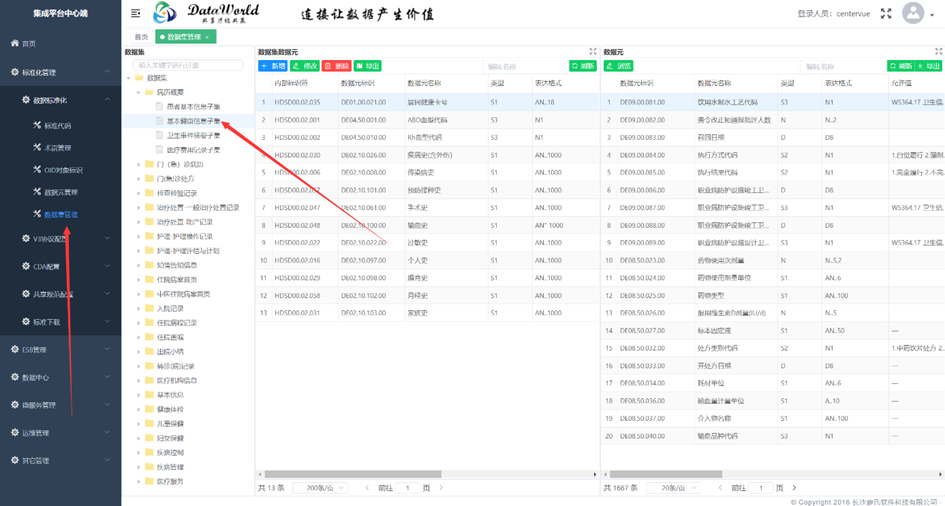Toggle fullscreen mode icon in header
The image size is (945, 506).
click(x=886, y=13)
